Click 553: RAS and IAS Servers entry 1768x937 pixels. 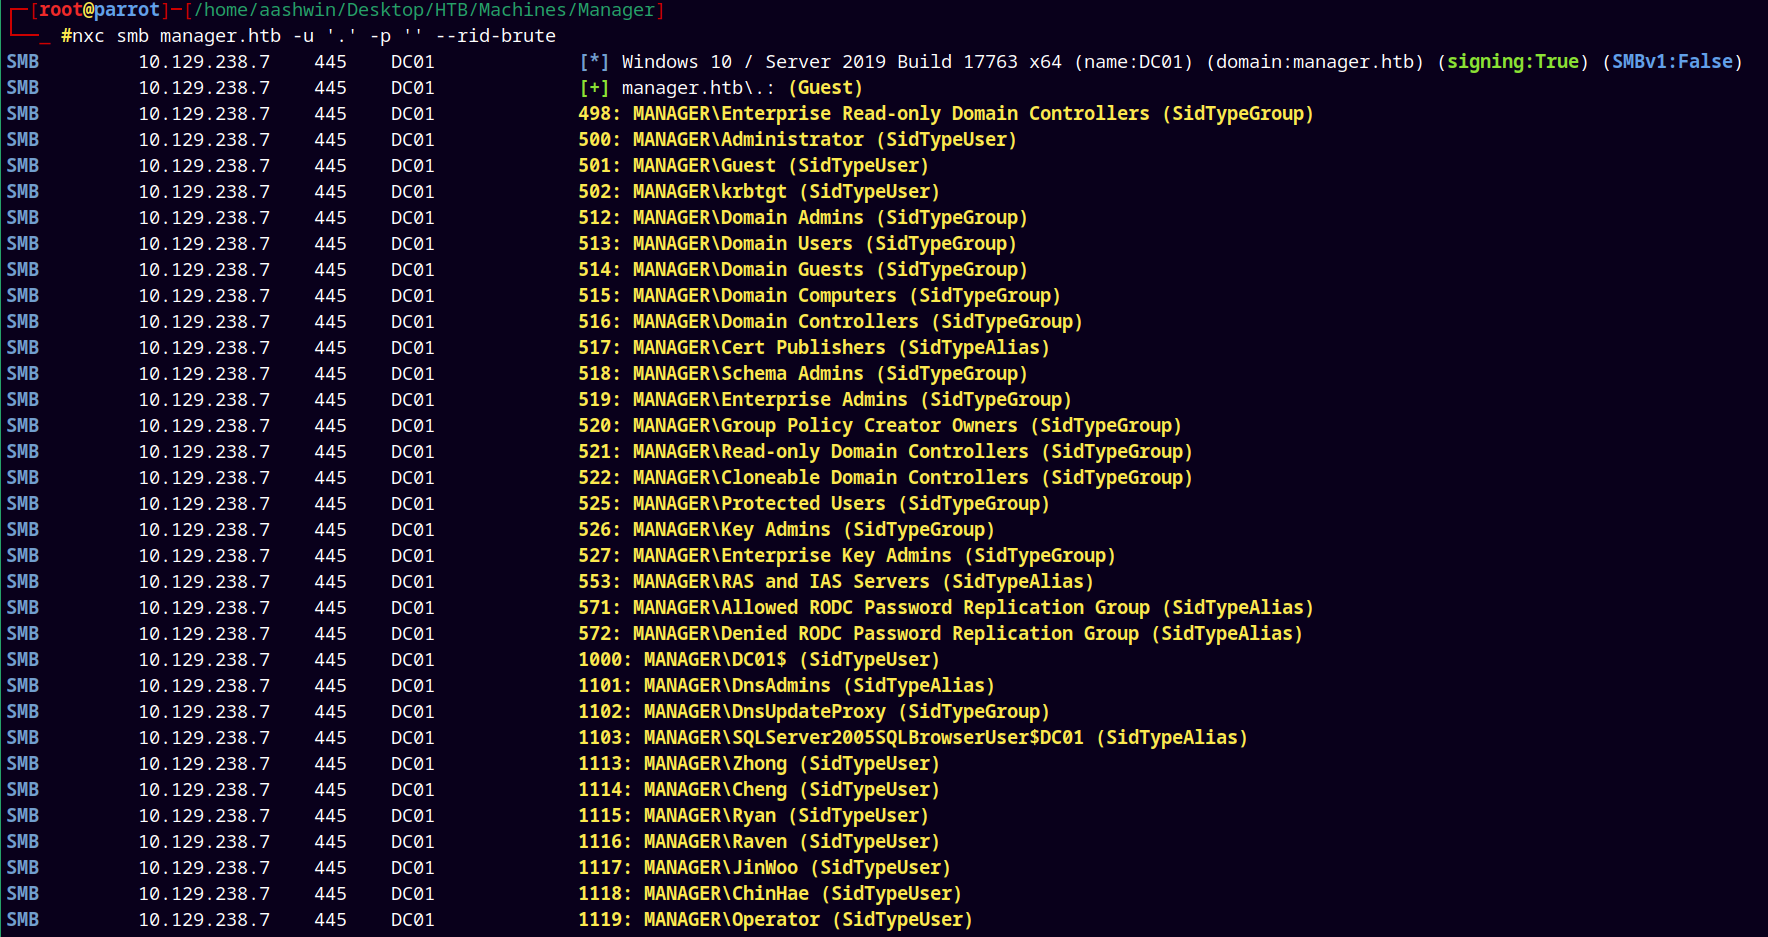(x=836, y=582)
